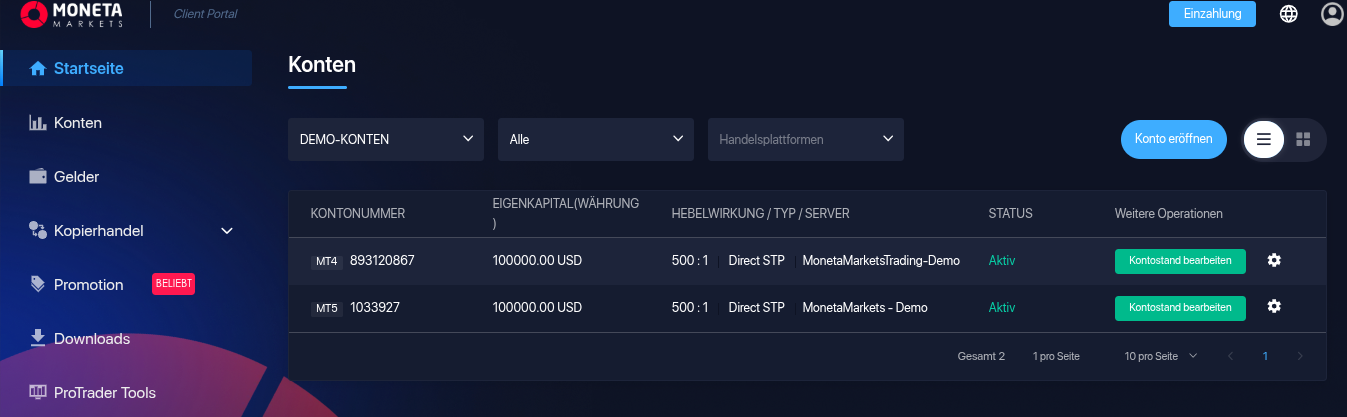Open the DEMO-KONTEN account type dropdown
This screenshot has height=417, width=1347.
click(385, 140)
